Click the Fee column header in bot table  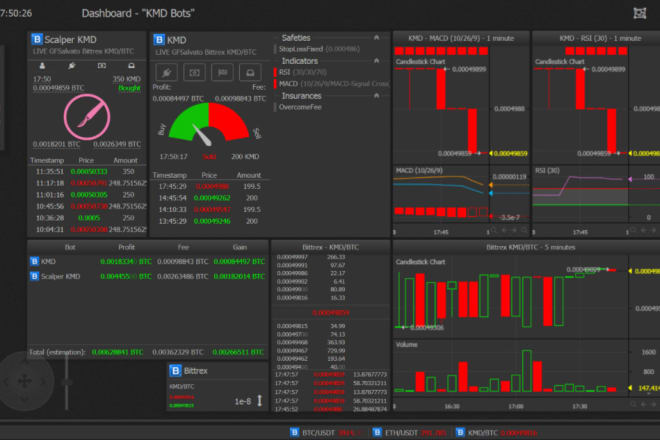(x=183, y=247)
